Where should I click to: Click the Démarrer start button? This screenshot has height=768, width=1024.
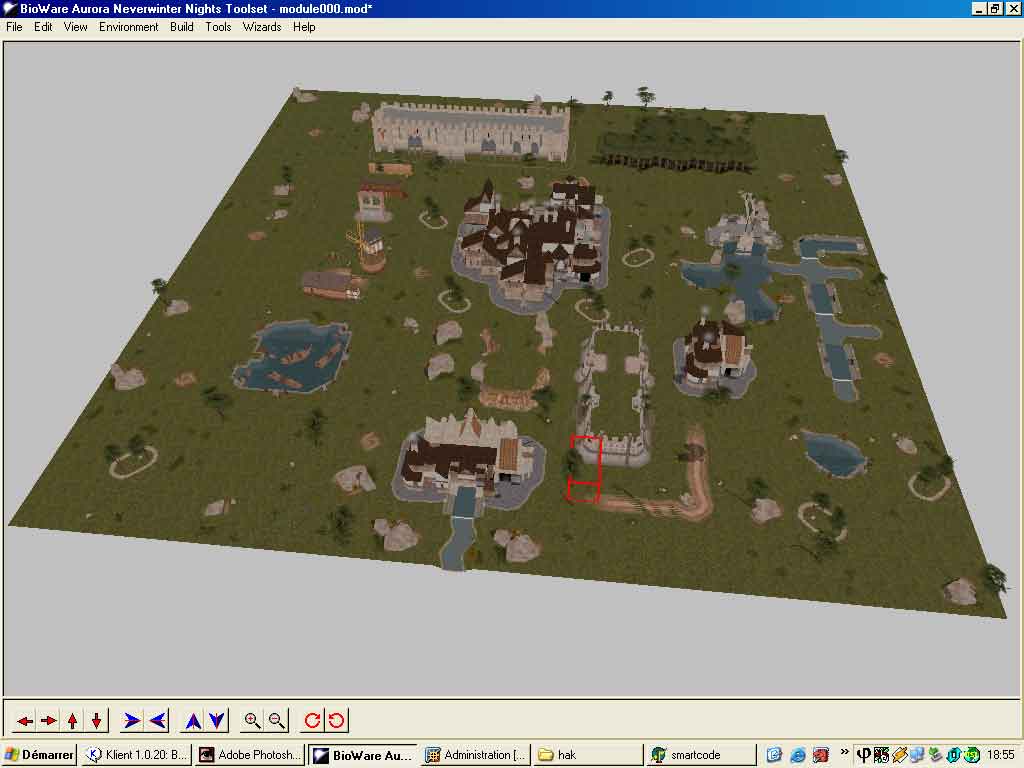click(39, 755)
